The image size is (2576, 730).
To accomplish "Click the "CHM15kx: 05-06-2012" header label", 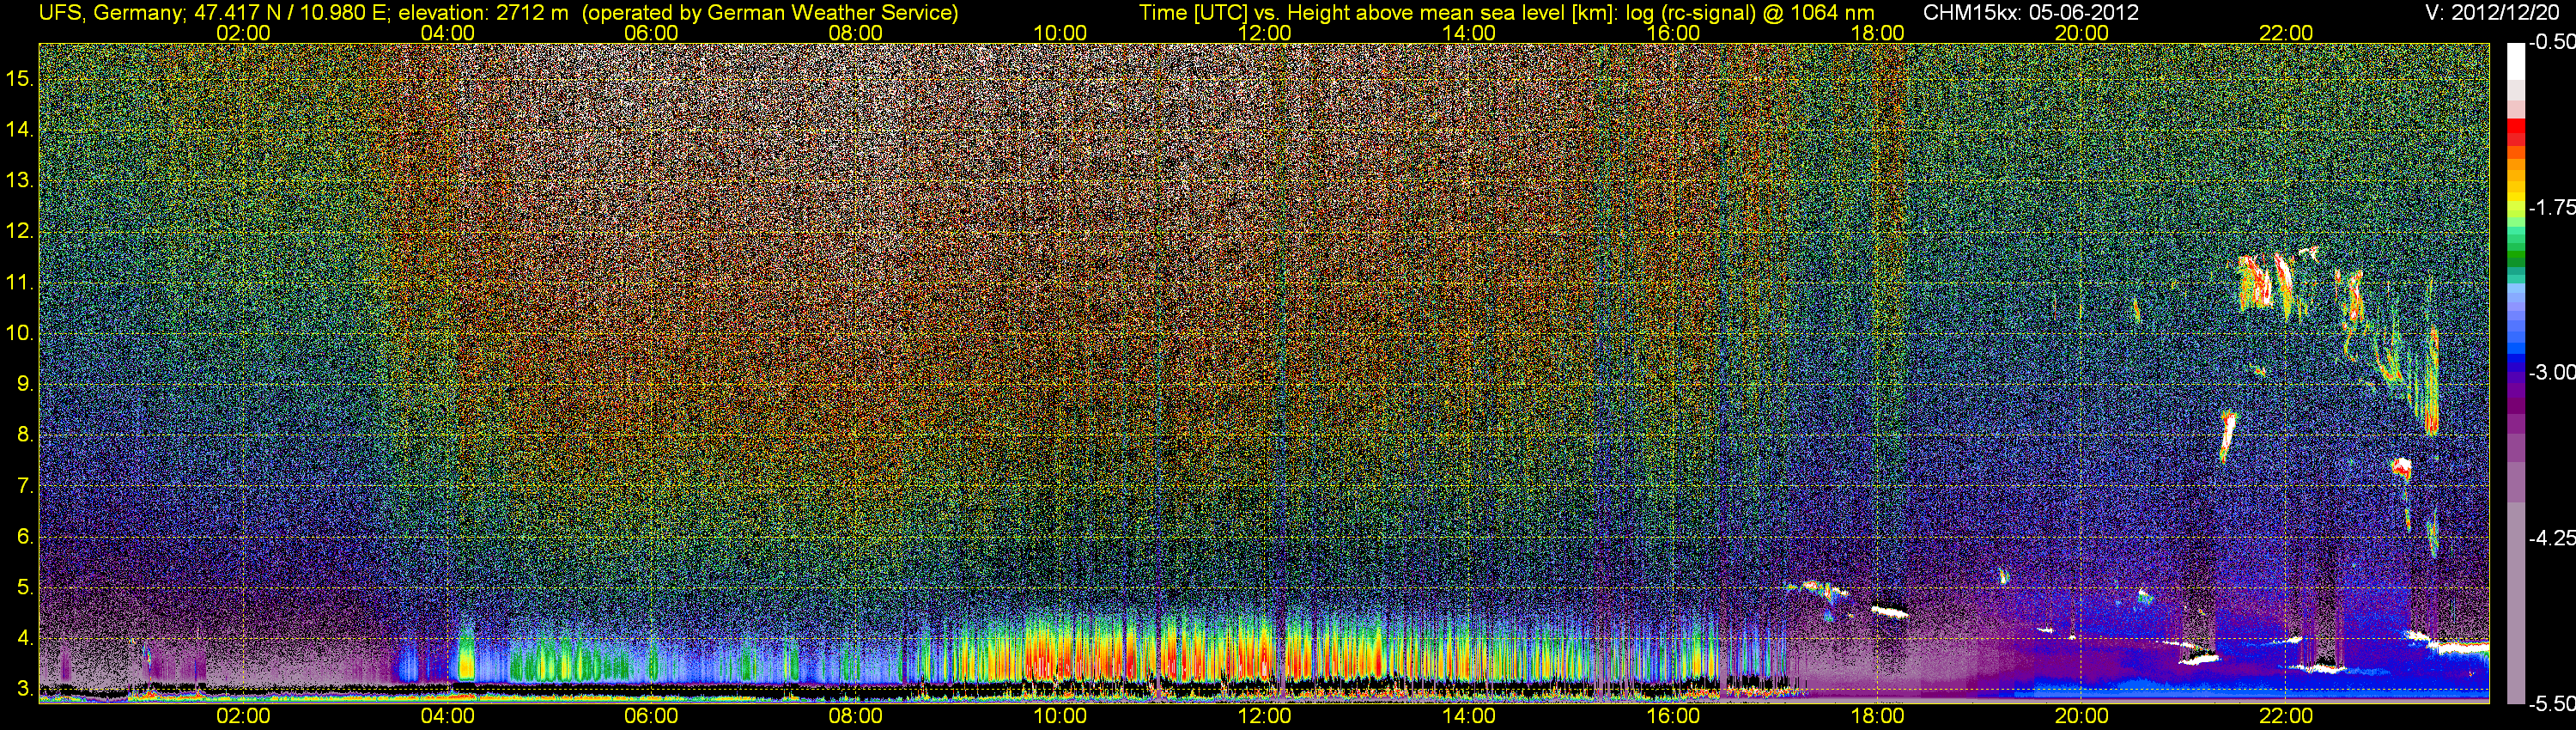I will coord(2029,12).
